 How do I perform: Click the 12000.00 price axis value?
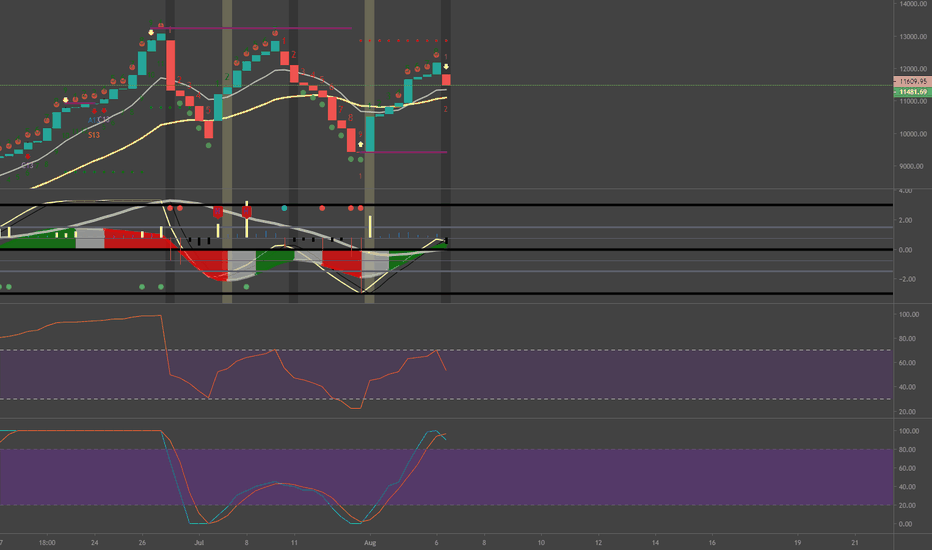(913, 69)
